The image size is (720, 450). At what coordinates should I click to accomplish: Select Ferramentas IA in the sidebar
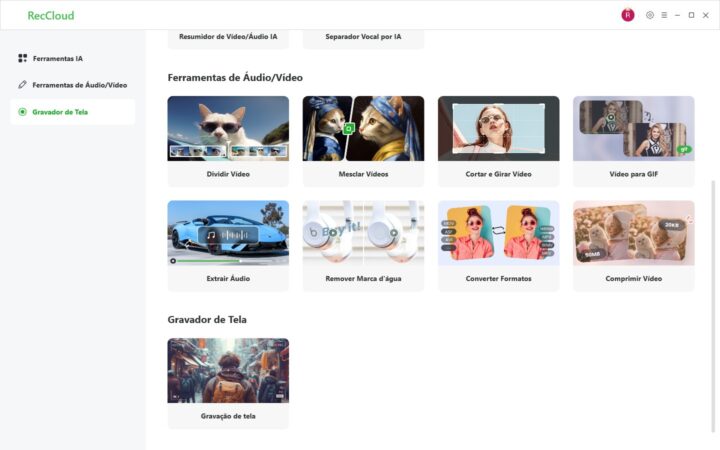(x=58, y=58)
